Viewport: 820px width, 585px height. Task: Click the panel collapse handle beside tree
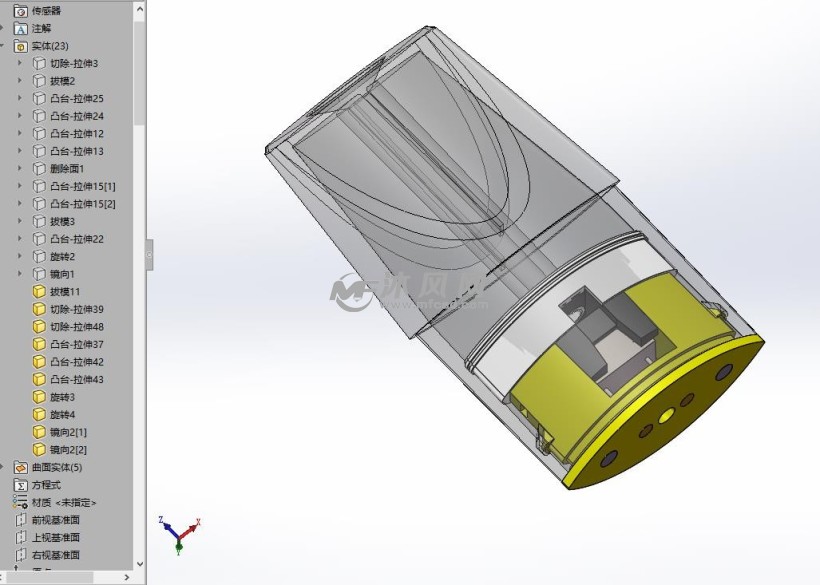[x=150, y=255]
